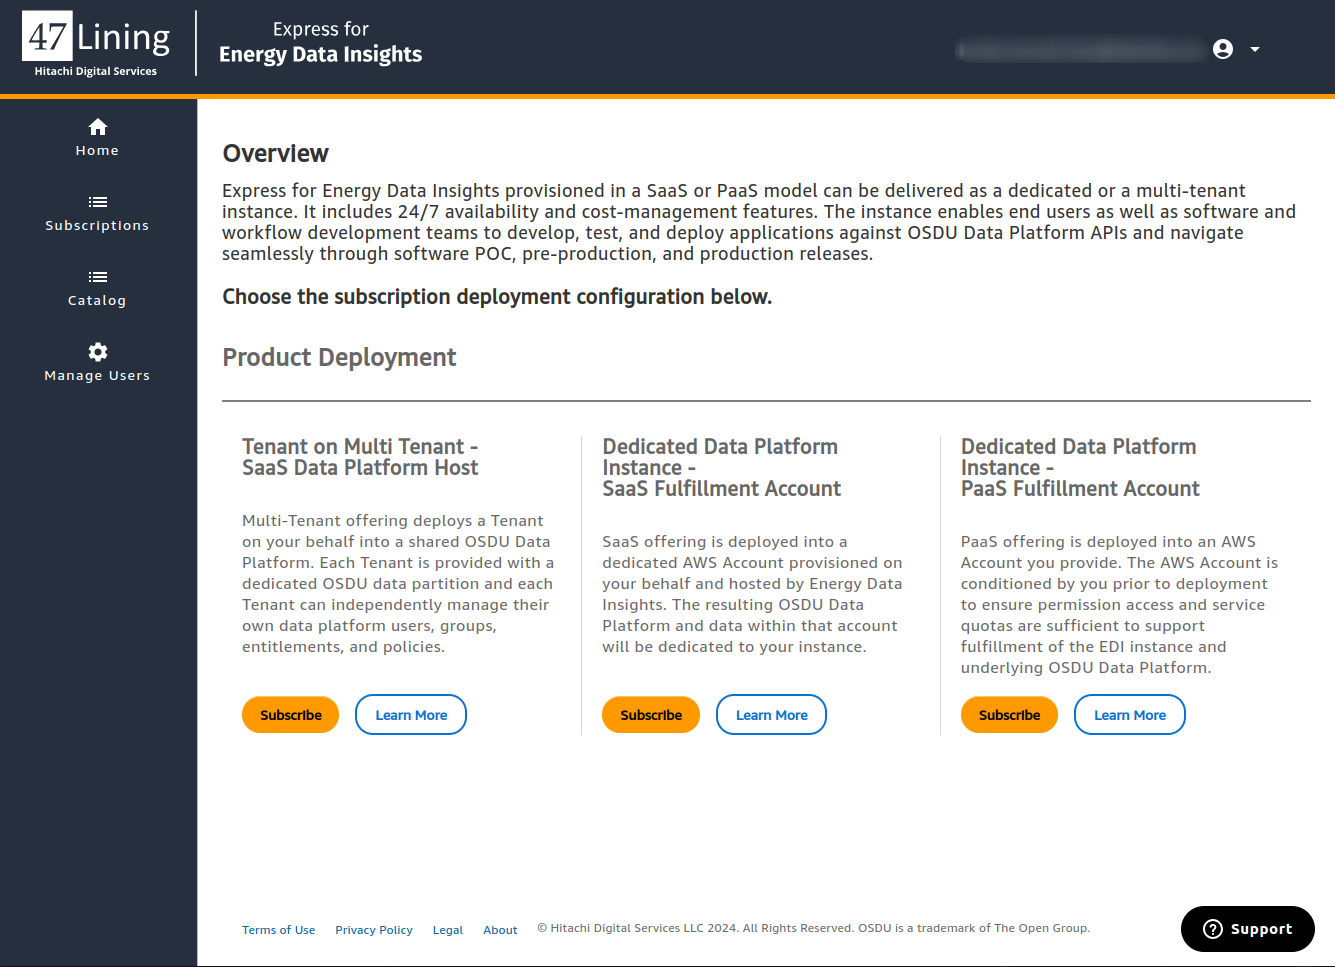Click the Subscriptions list icon
Screen dimensions: 1335x967
click(97, 202)
